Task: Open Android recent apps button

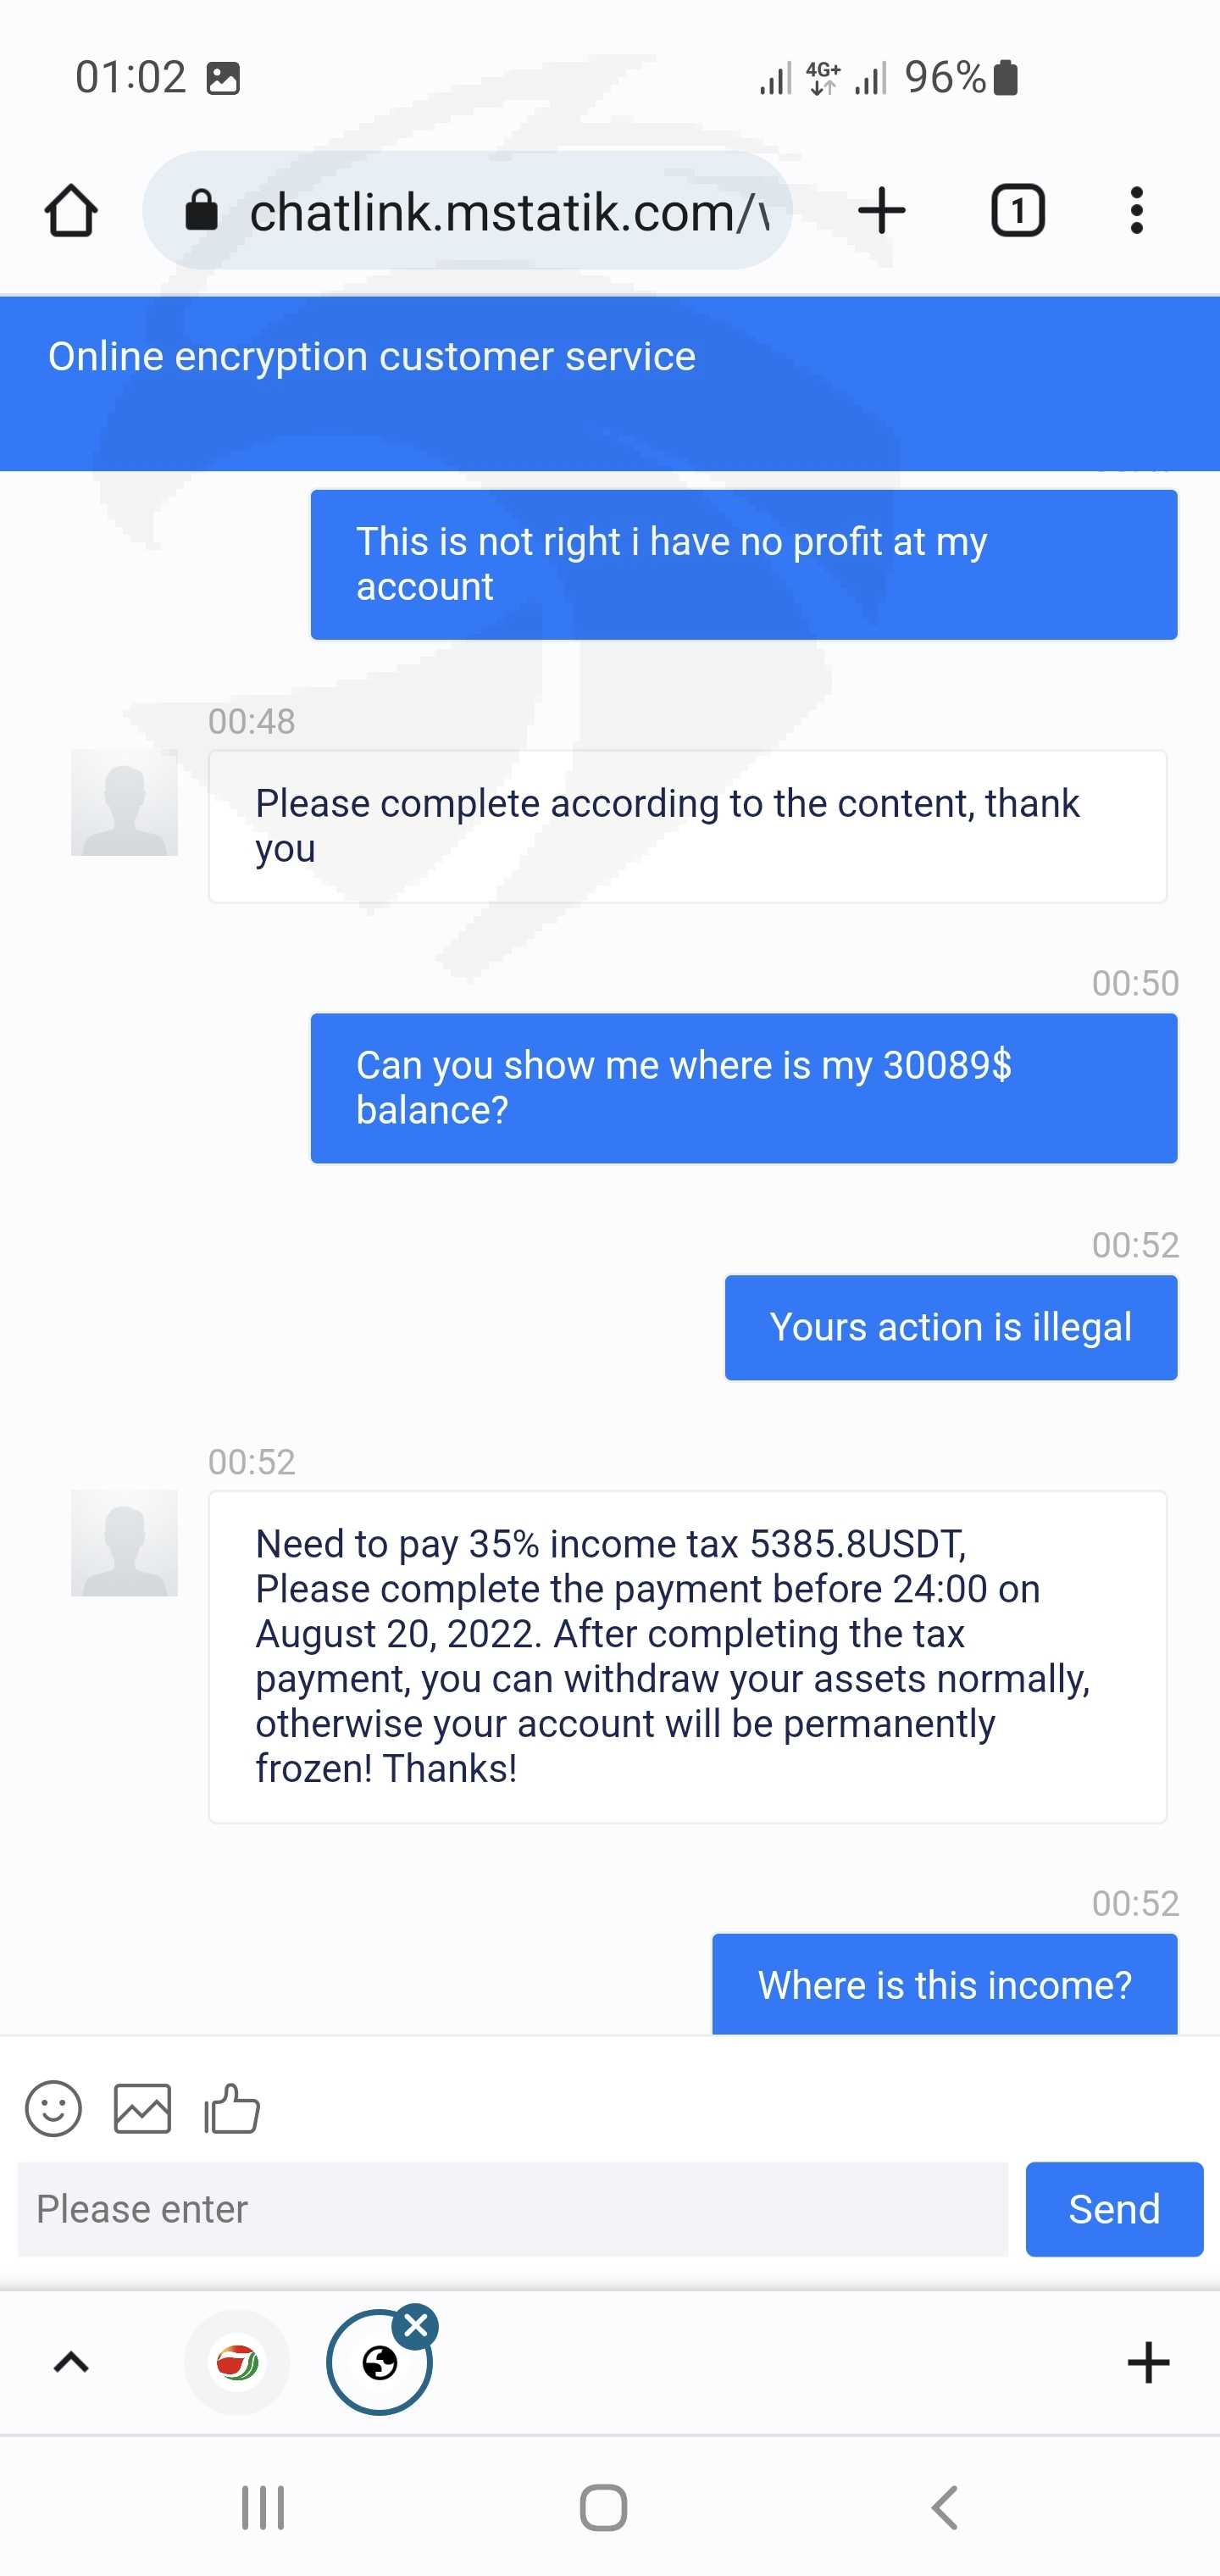Action: [263, 2508]
